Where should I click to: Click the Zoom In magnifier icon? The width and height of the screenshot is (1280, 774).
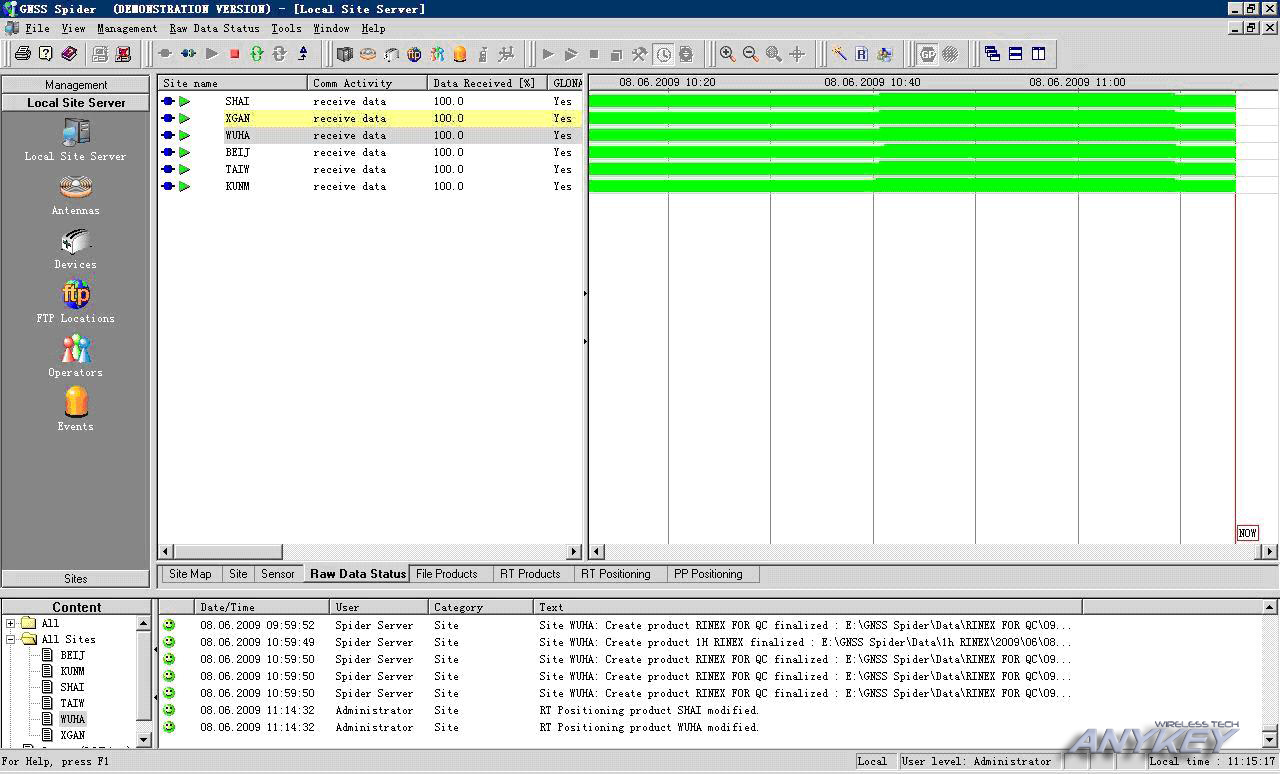point(728,54)
